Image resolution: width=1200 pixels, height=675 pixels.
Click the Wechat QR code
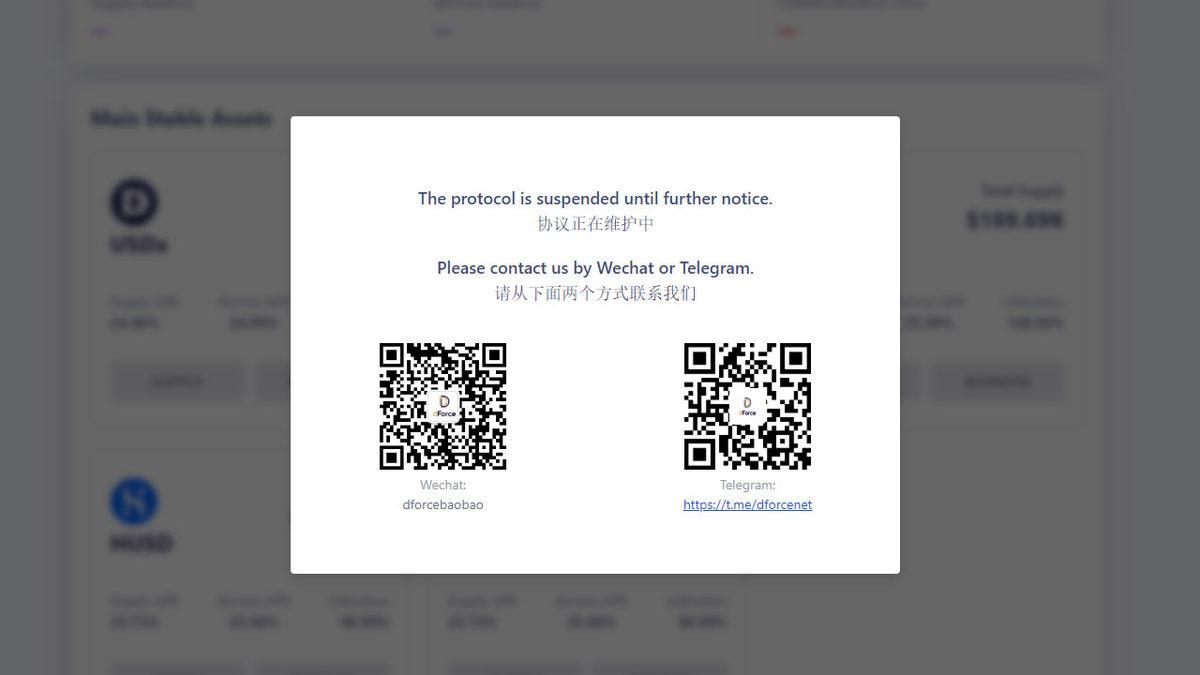(443, 406)
